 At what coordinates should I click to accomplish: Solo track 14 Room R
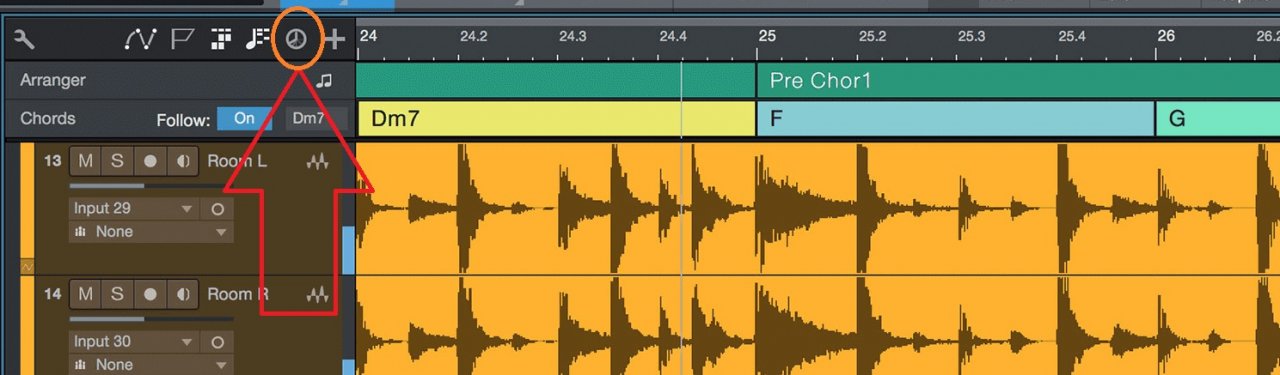(x=117, y=294)
